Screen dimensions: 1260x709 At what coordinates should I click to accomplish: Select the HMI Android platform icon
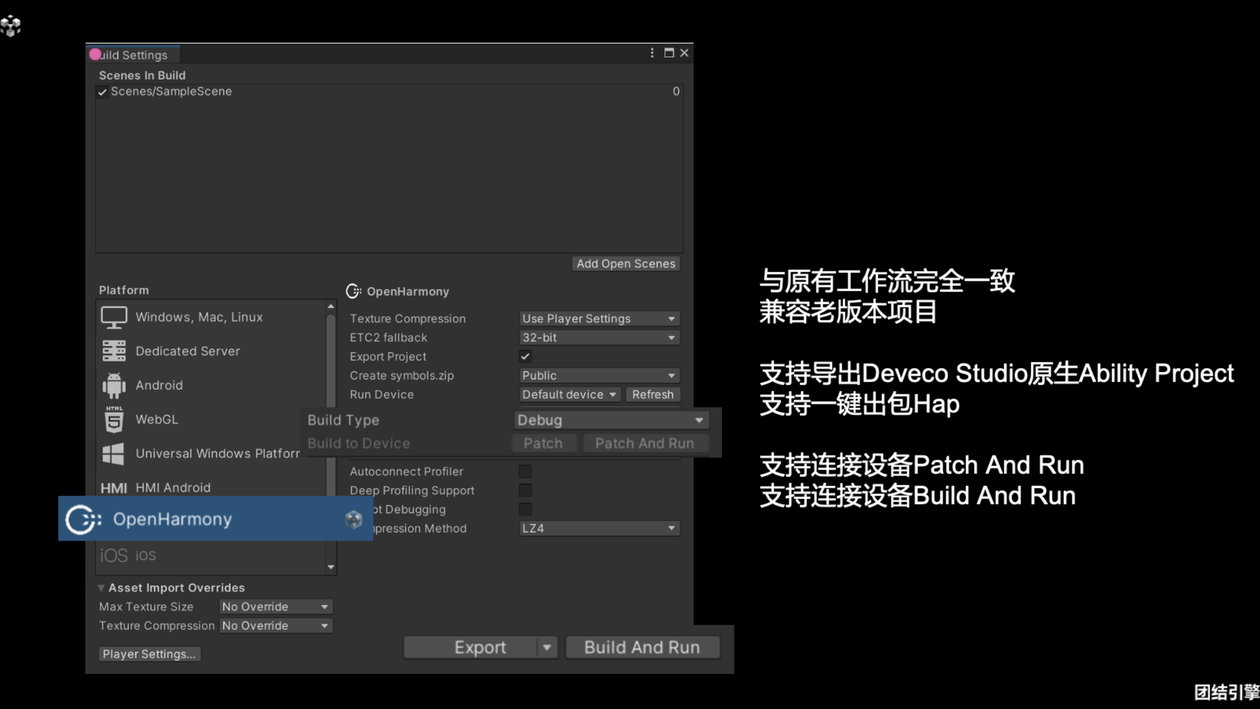coord(112,487)
